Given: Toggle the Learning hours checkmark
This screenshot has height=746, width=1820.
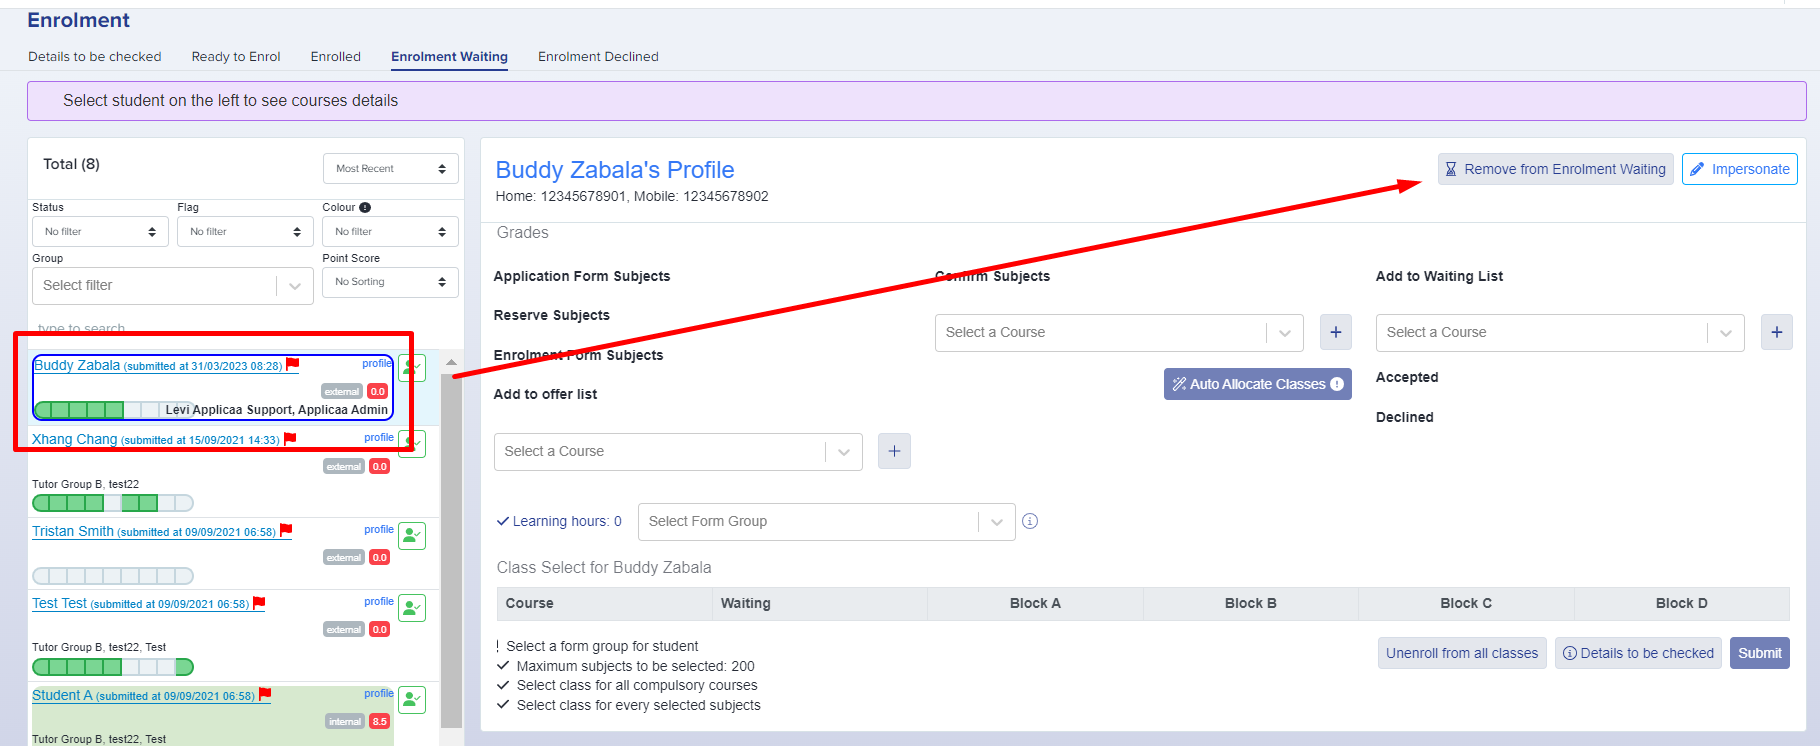Looking at the screenshot, I should [x=503, y=521].
